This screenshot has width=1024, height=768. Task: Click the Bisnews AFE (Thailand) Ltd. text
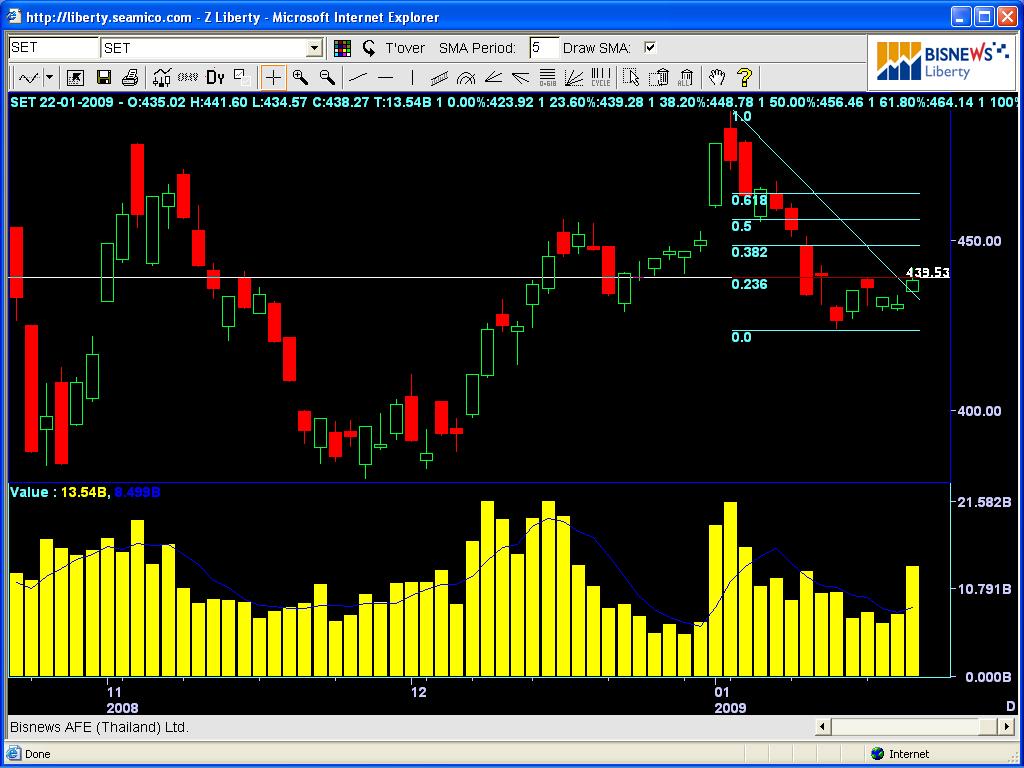click(99, 727)
